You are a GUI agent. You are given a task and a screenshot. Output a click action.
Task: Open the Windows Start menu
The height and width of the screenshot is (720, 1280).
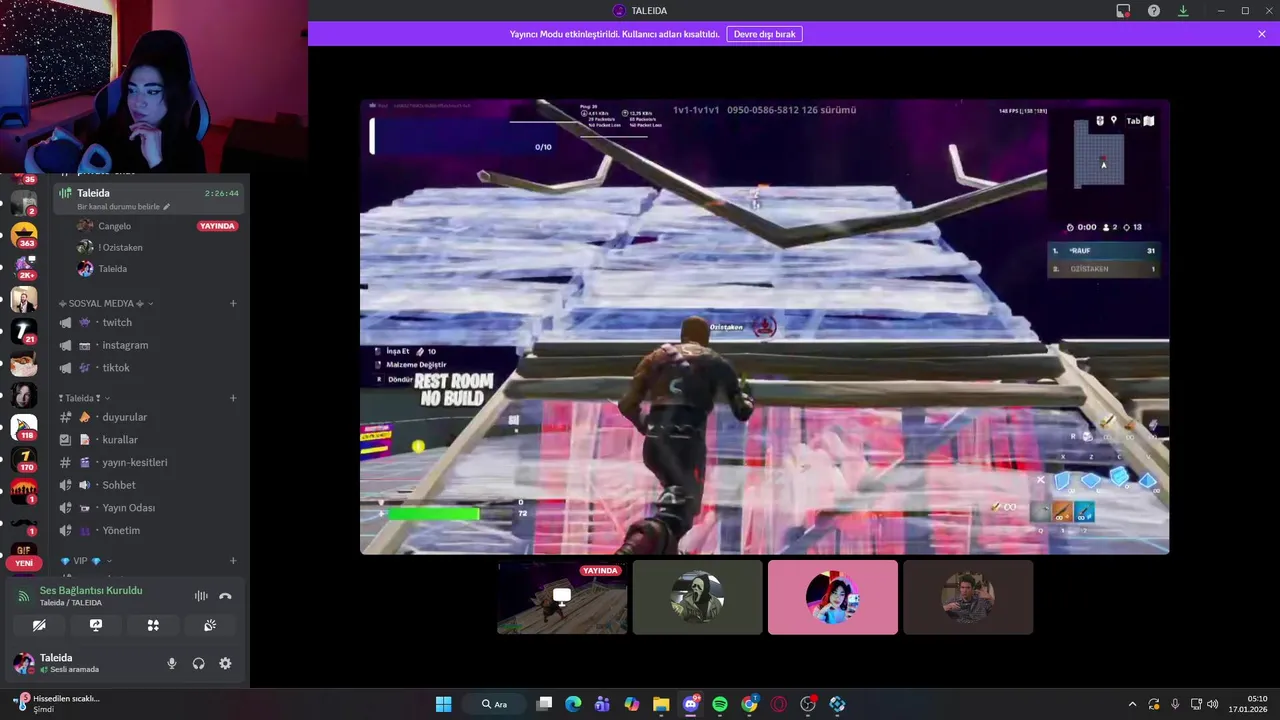click(444, 704)
